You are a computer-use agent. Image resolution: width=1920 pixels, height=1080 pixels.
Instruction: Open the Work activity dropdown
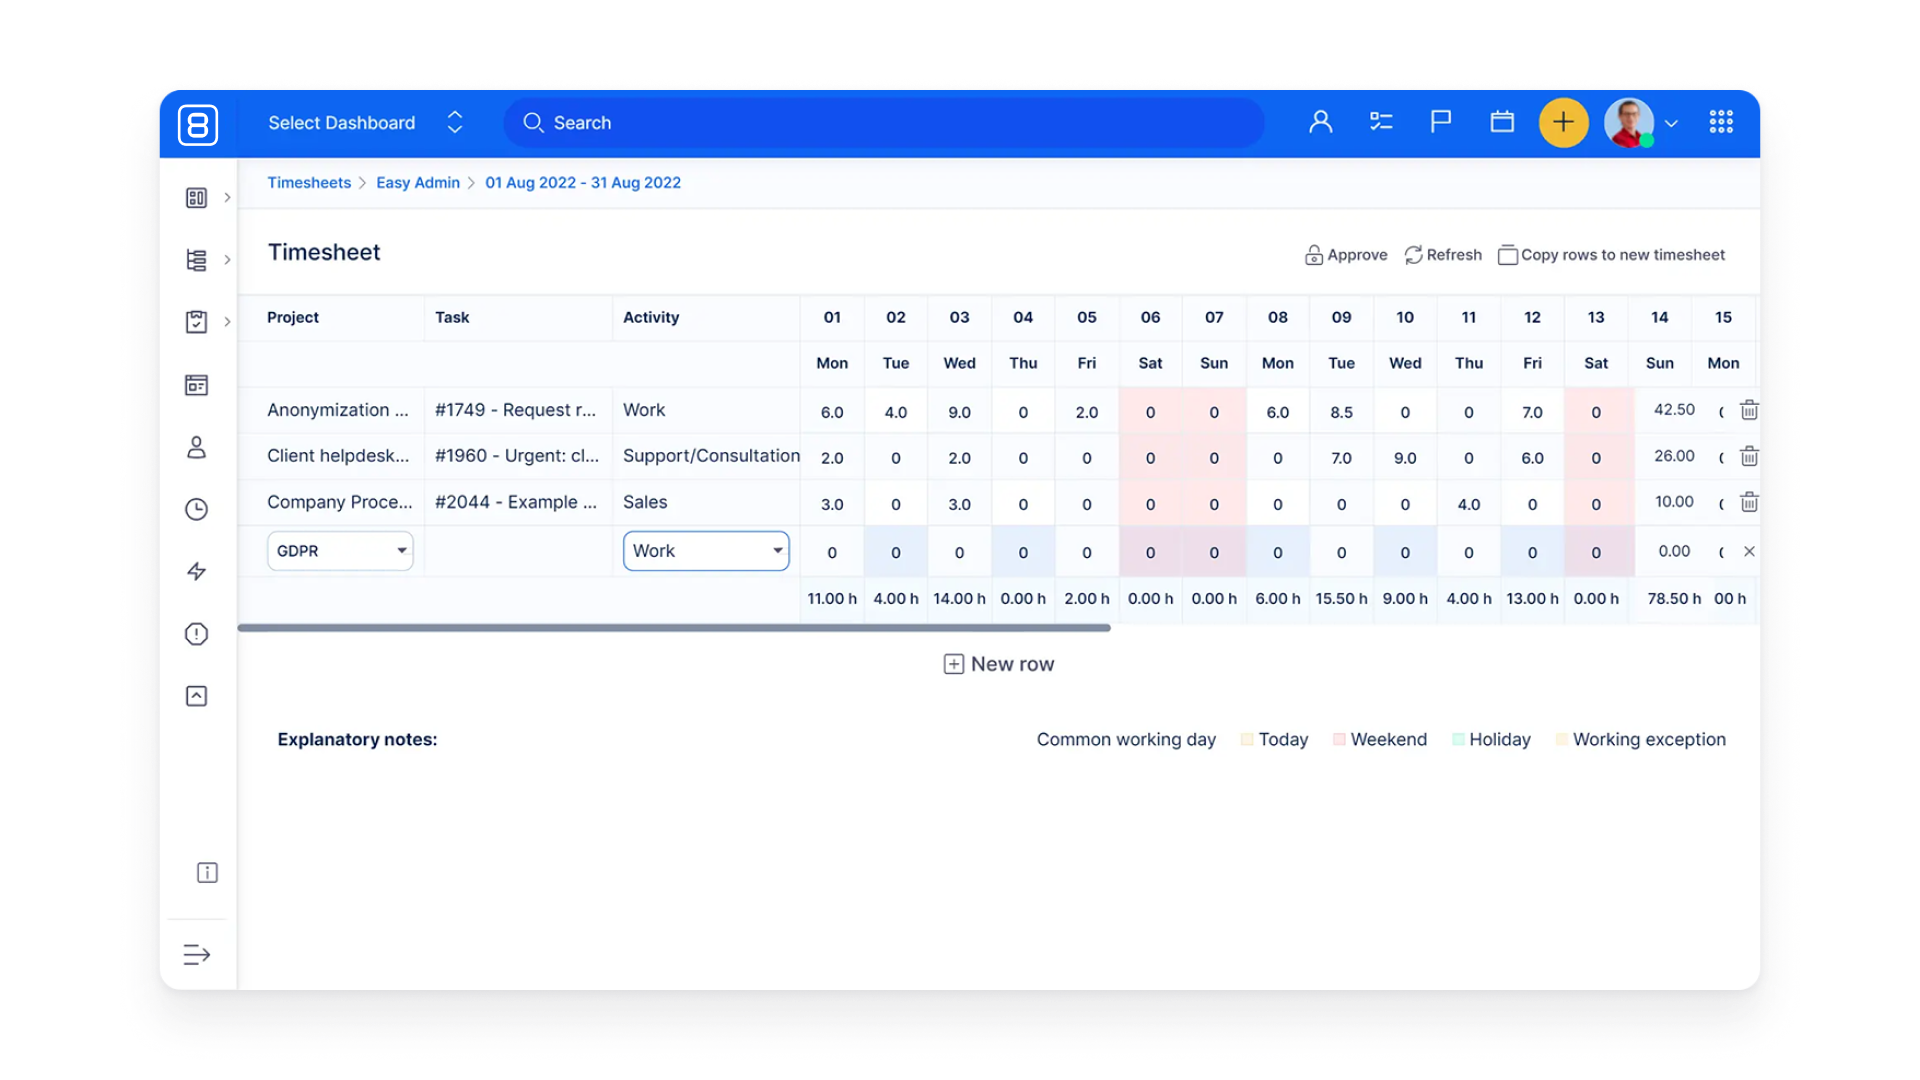tap(706, 551)
